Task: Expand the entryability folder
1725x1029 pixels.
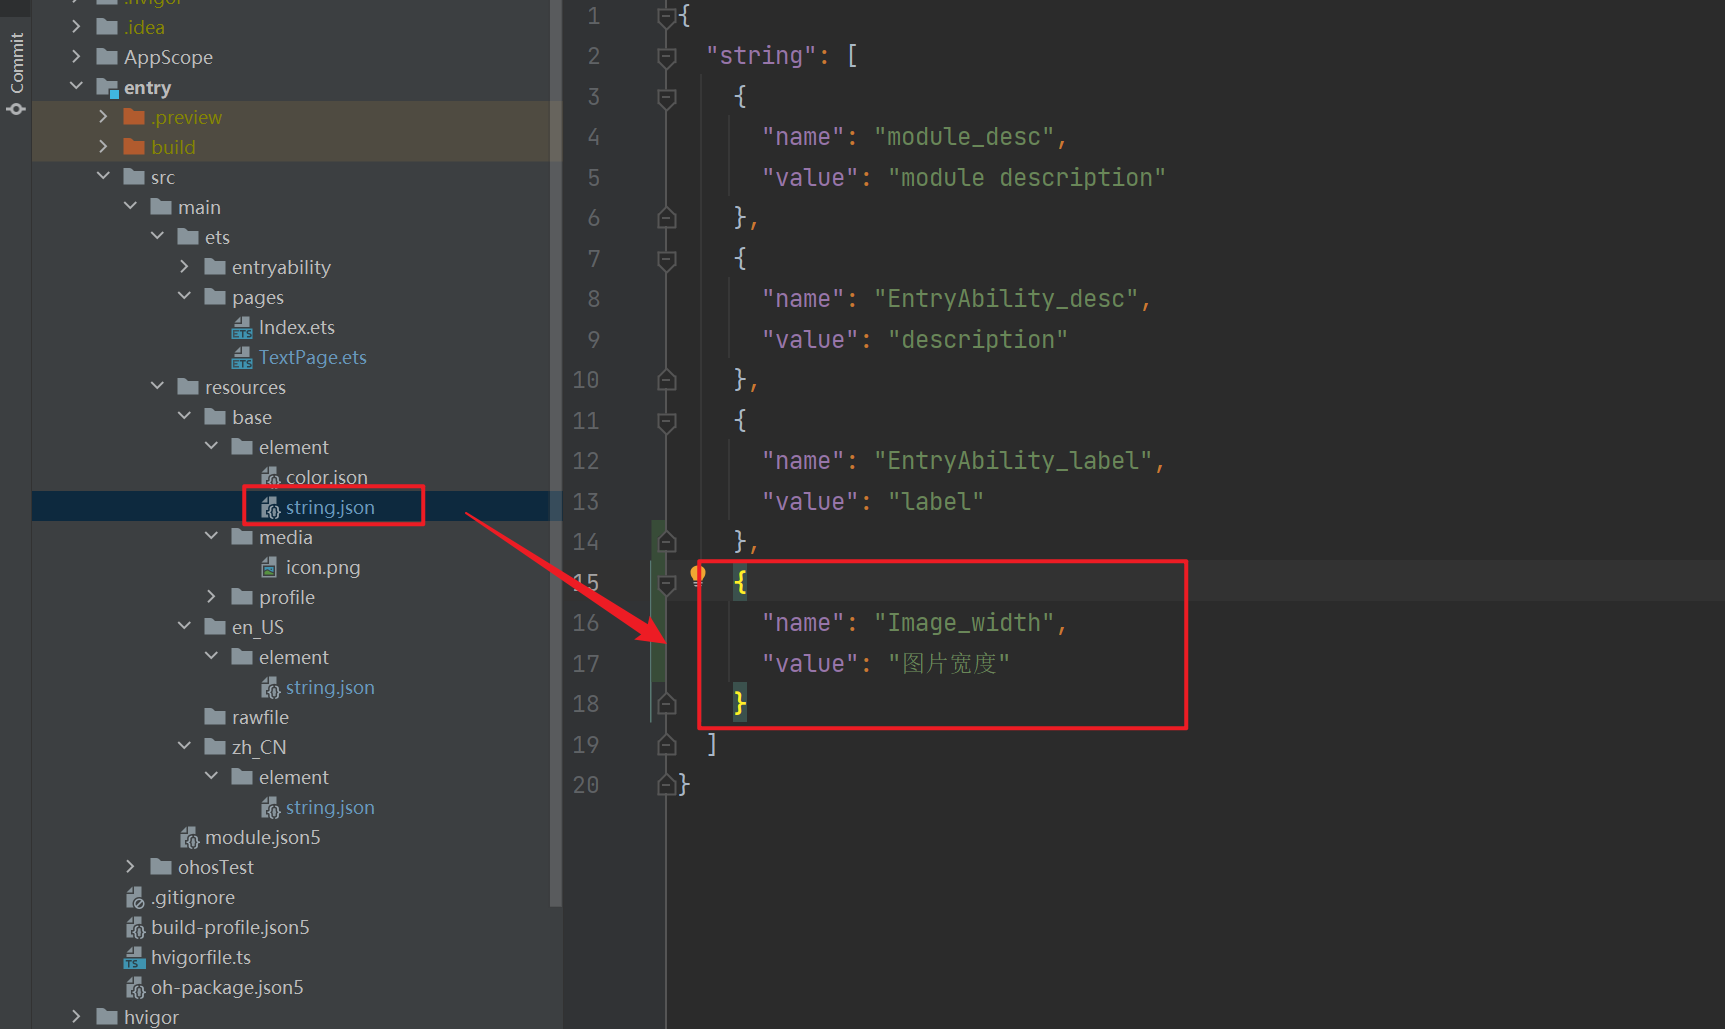Action: pos(184,267)
